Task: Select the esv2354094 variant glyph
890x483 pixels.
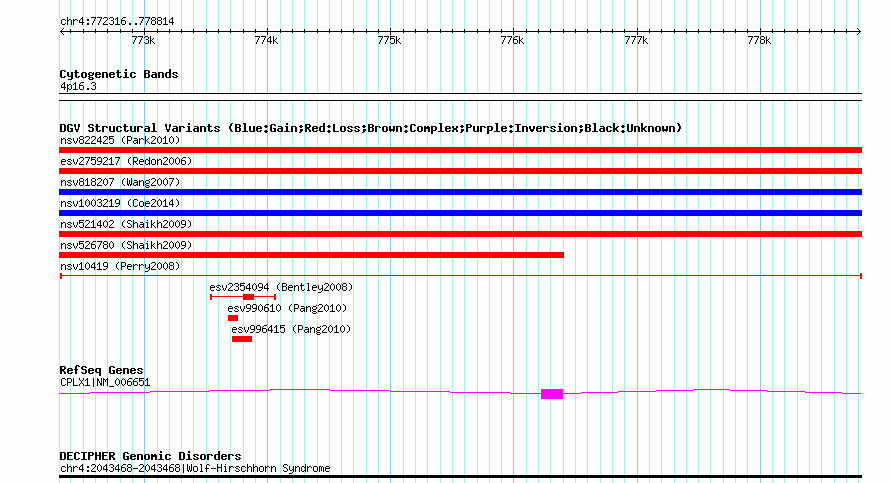Action: (243, 297)
